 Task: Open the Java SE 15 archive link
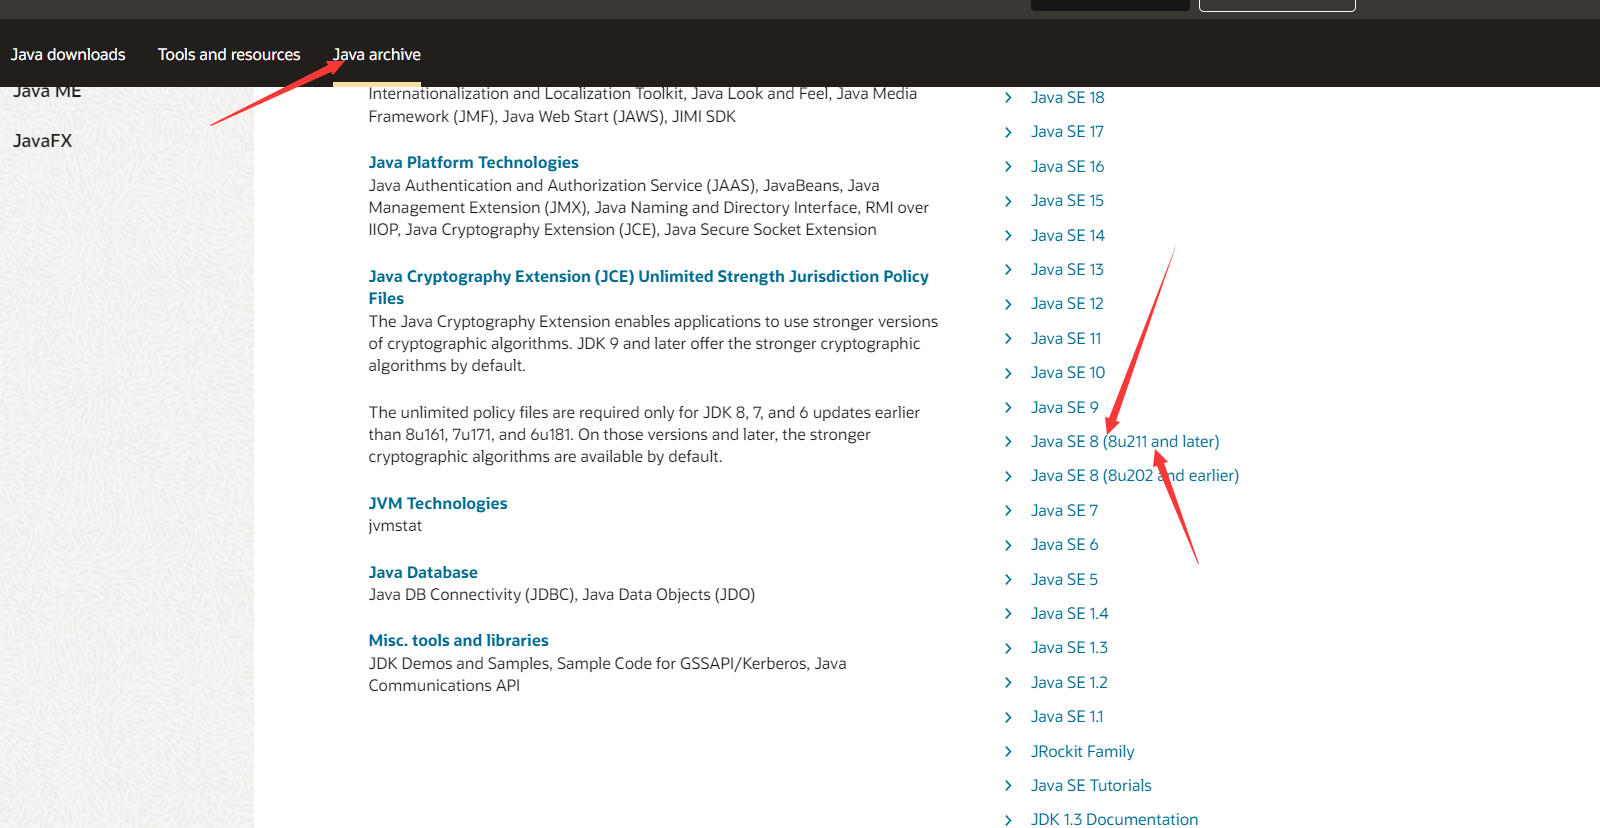click(1067, 200)
